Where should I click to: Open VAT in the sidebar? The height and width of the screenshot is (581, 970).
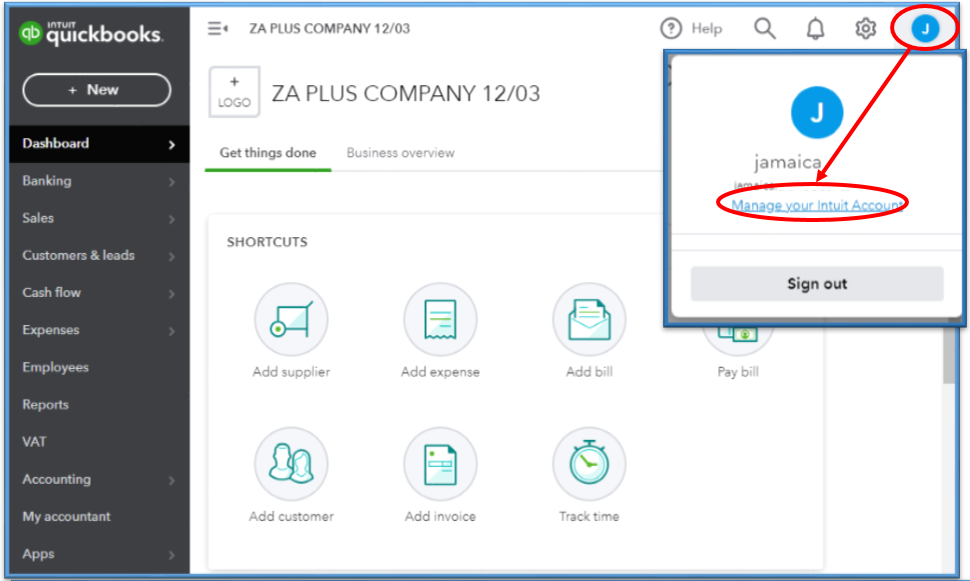(x=100, y=442)
